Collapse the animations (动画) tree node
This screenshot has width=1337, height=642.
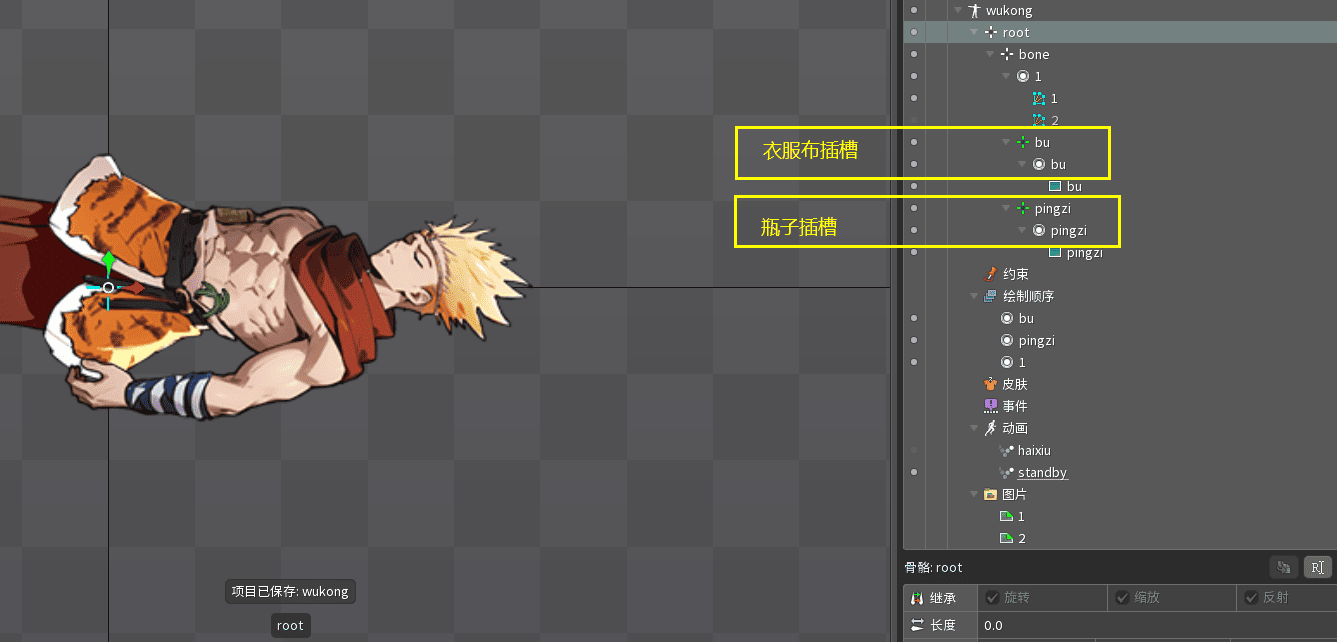(975, 428)
